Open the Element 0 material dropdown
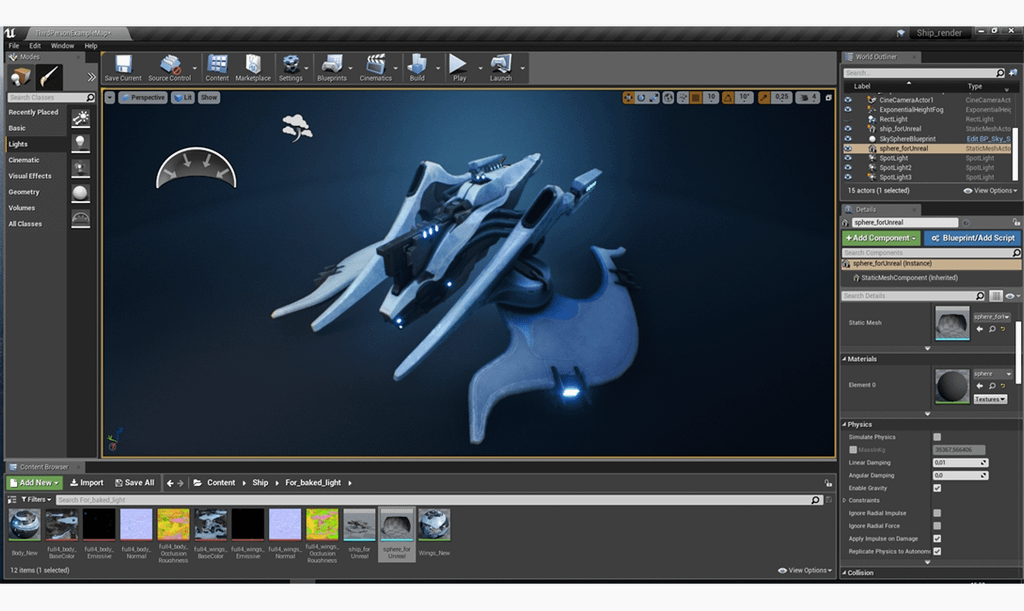Viewport: 1024px width, 611px height. click(x=993, y=374)
